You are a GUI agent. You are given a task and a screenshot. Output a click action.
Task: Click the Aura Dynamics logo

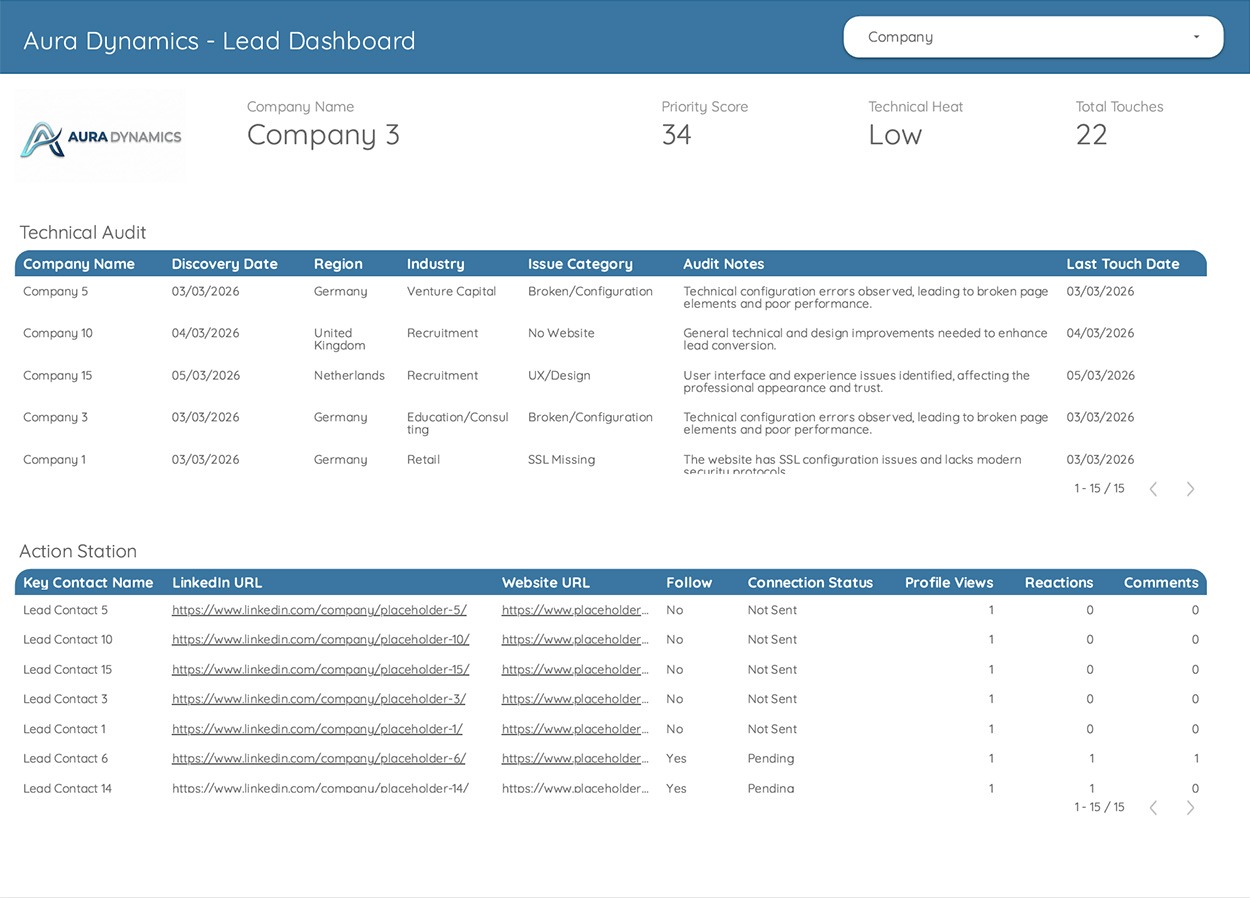101,138
